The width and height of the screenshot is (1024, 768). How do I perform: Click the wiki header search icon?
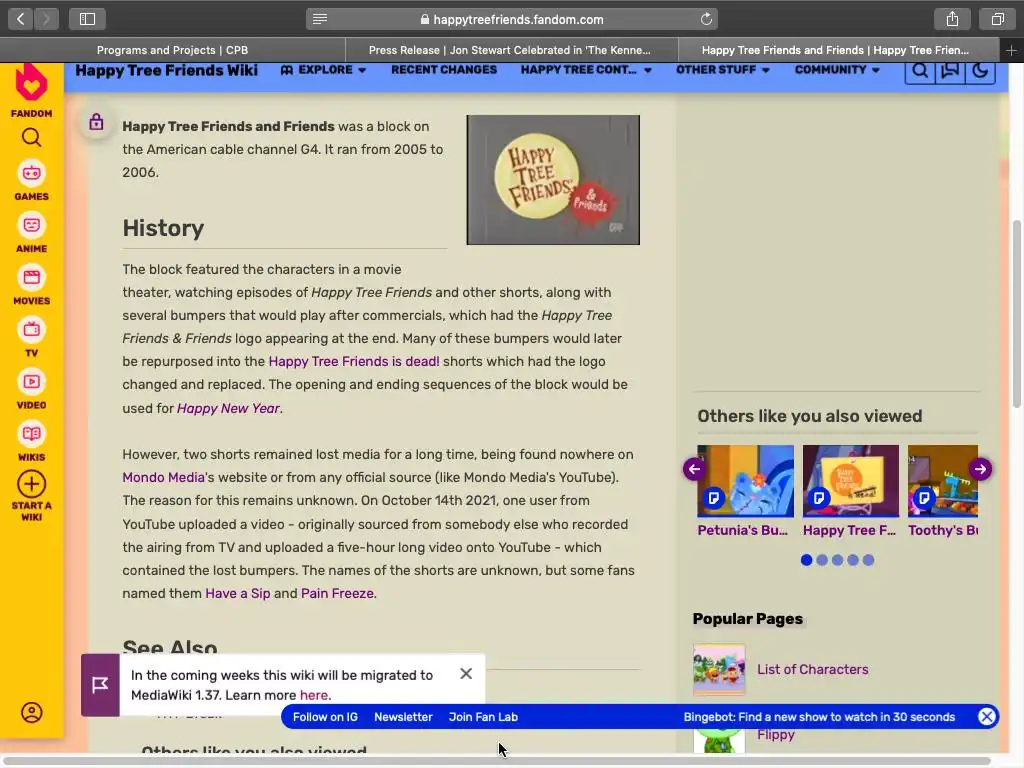pyautogui.click(x=920, y=71)
